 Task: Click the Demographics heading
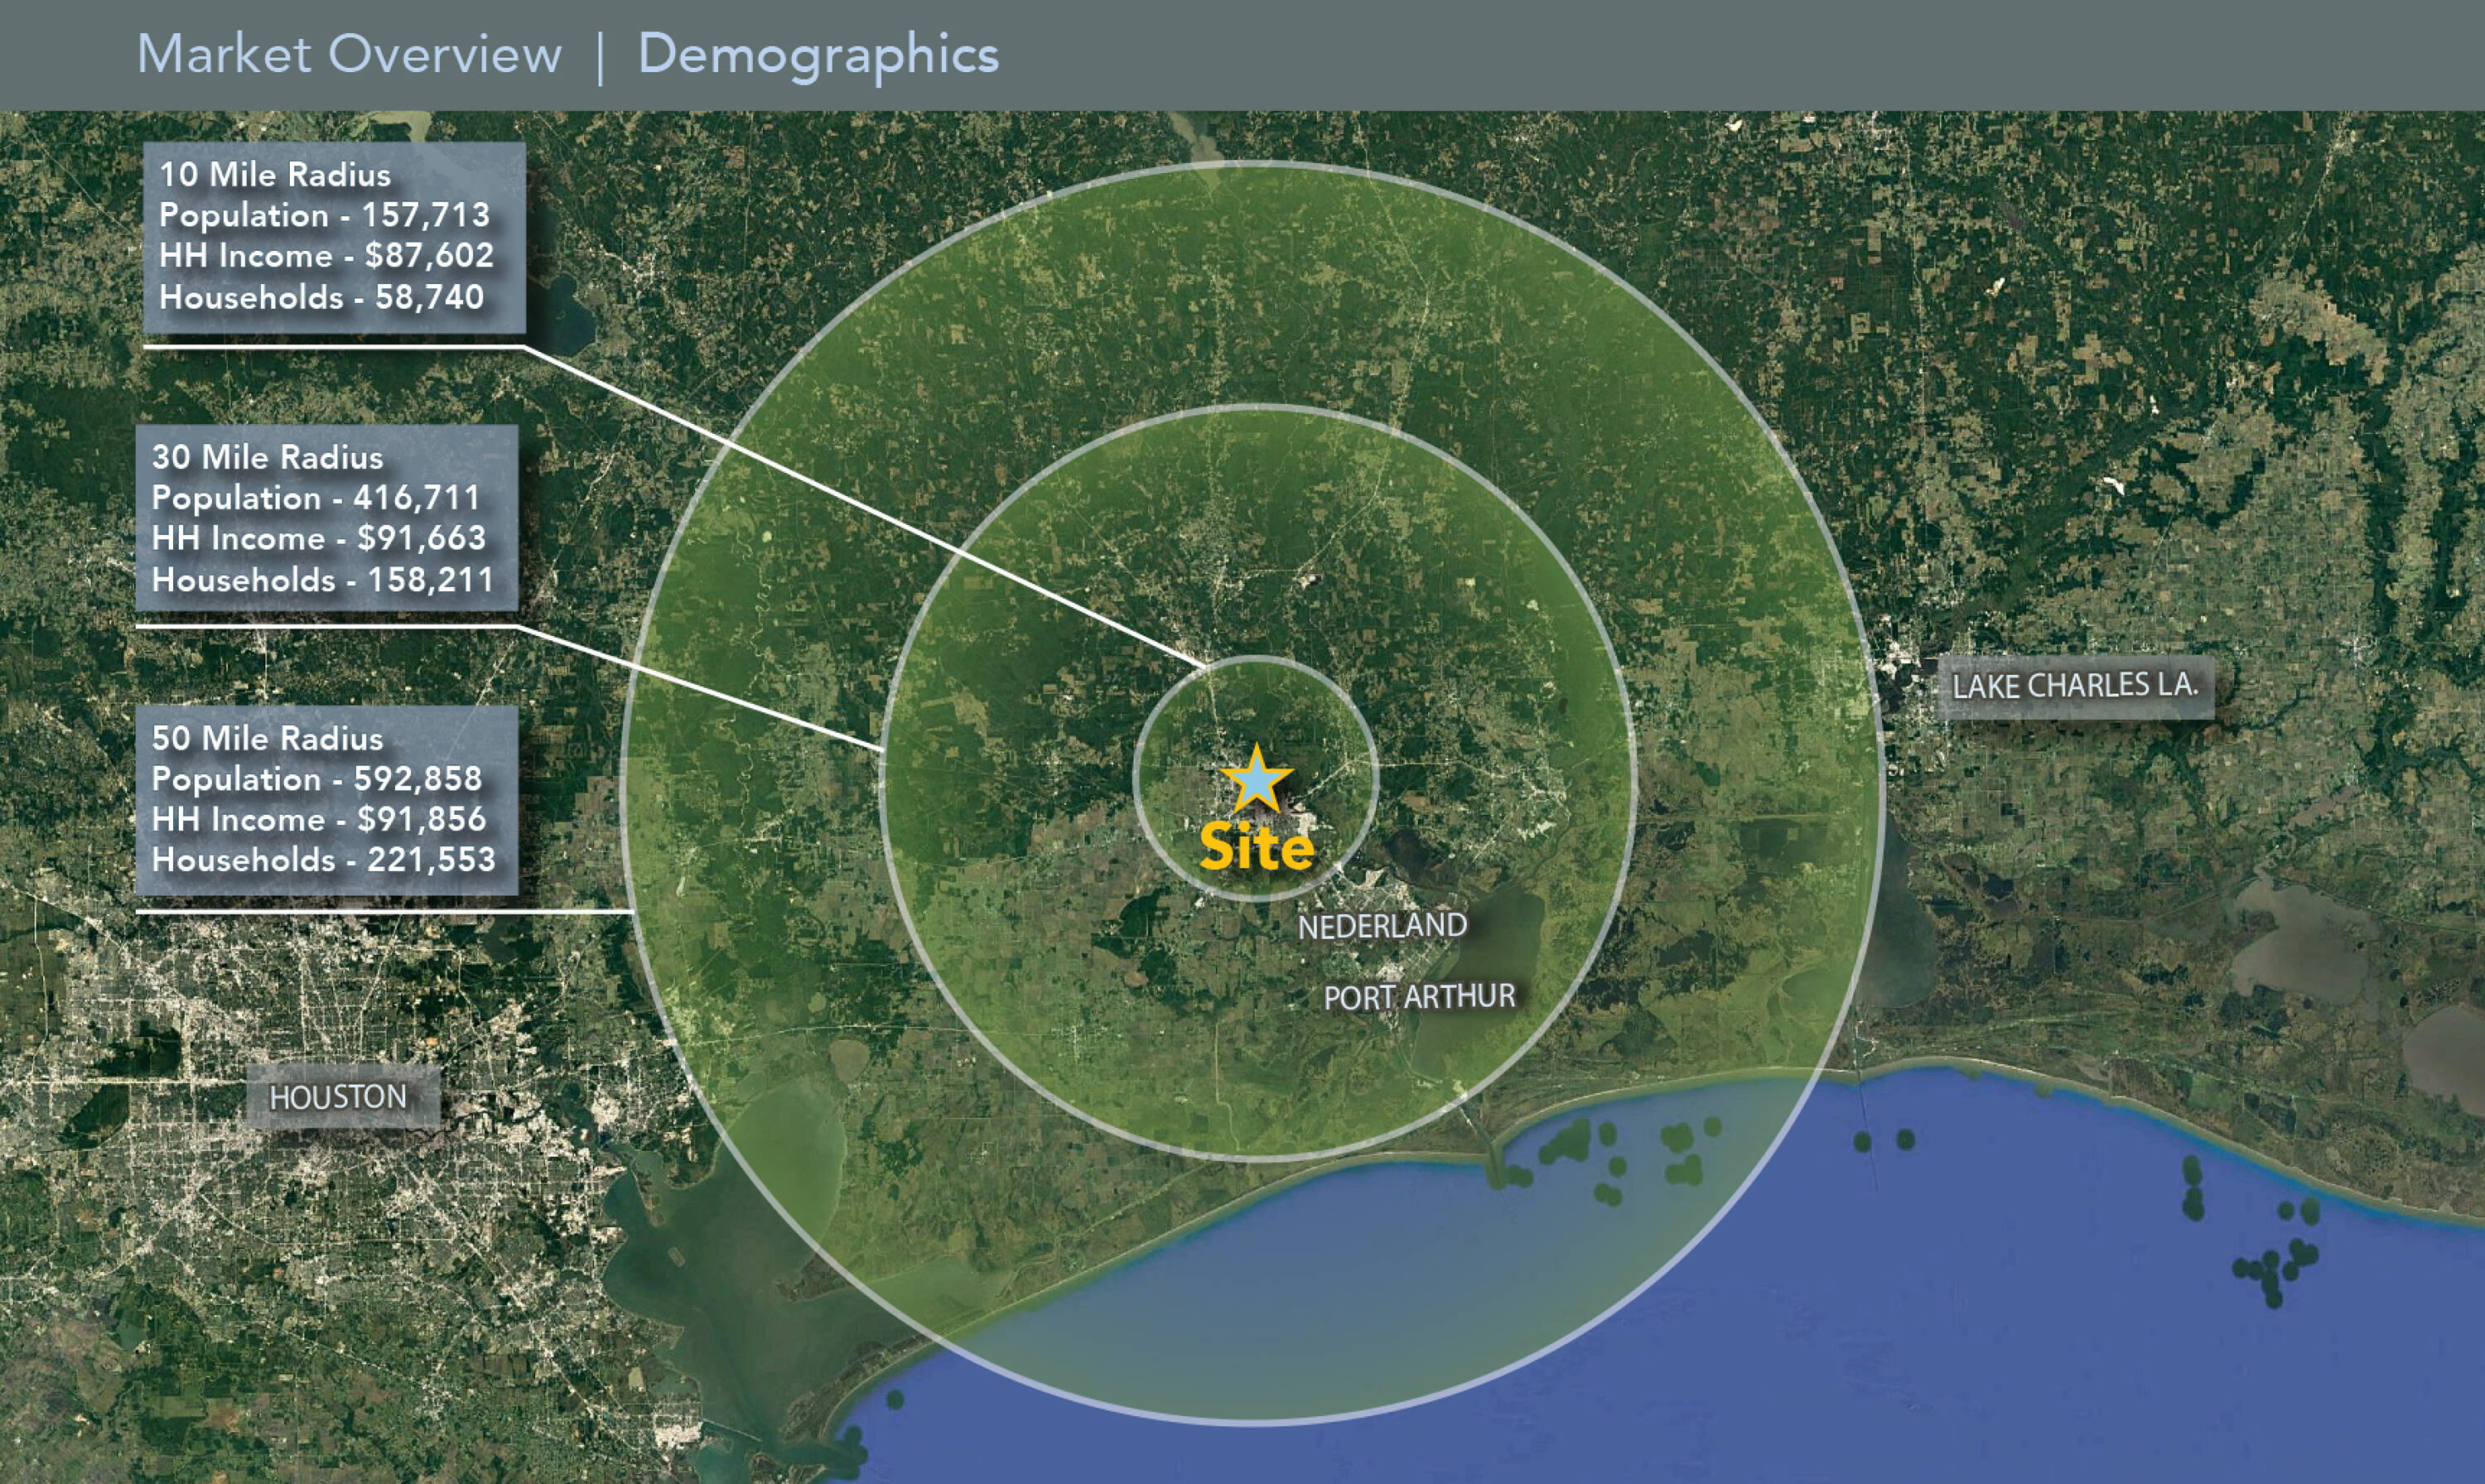pyautogui.click(x=818, y=54)
